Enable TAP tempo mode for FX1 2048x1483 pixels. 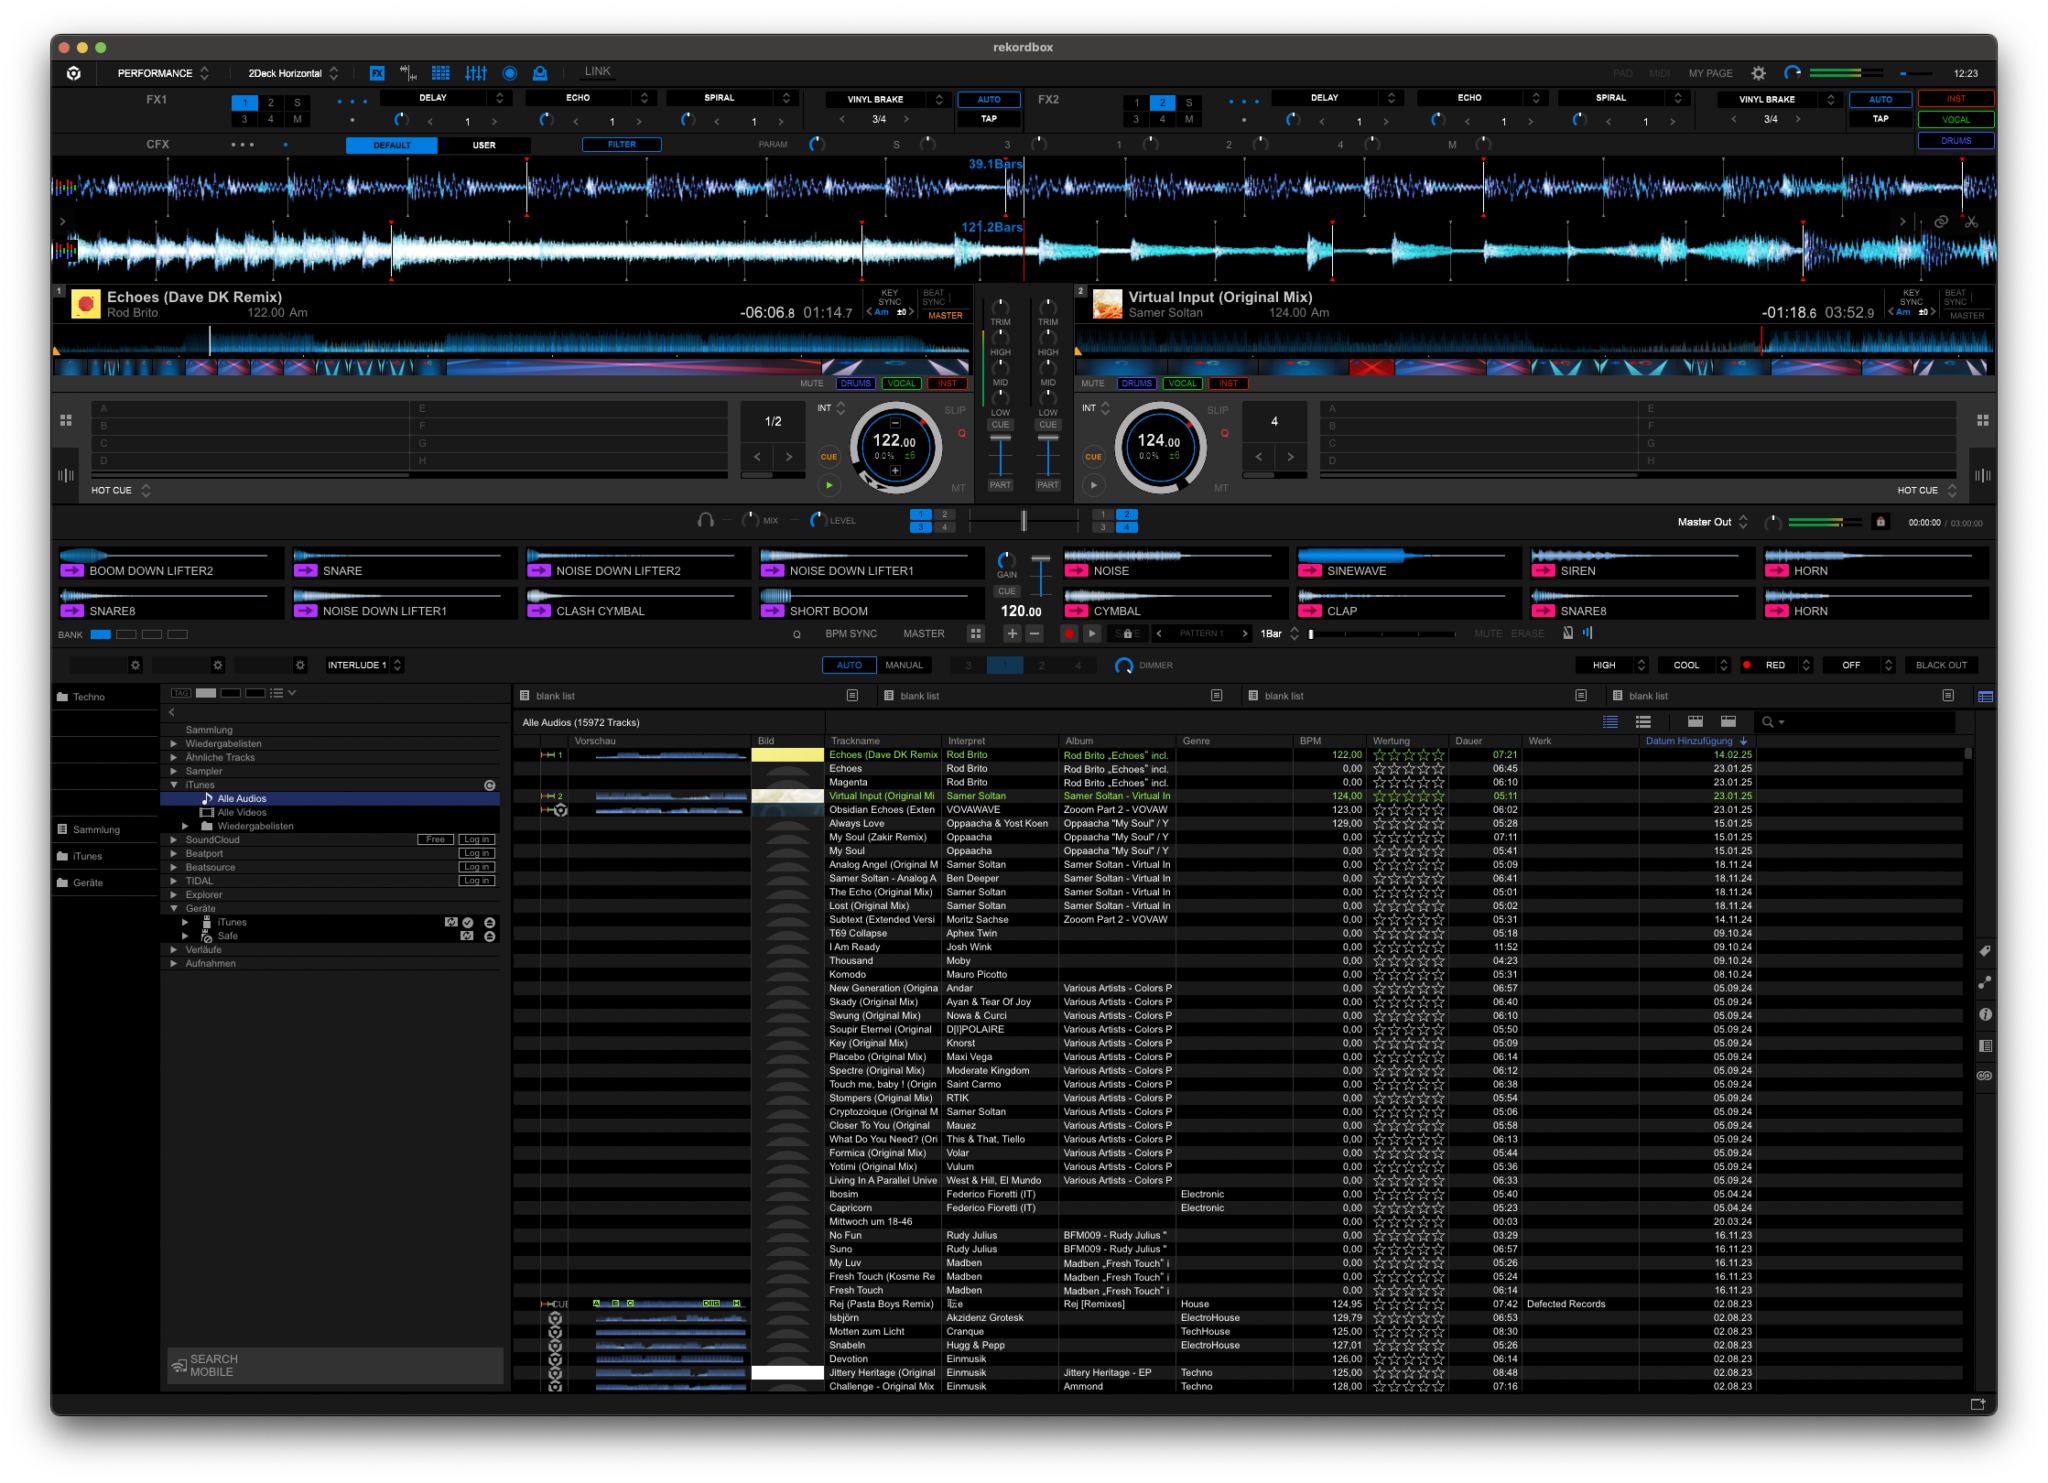988,118
